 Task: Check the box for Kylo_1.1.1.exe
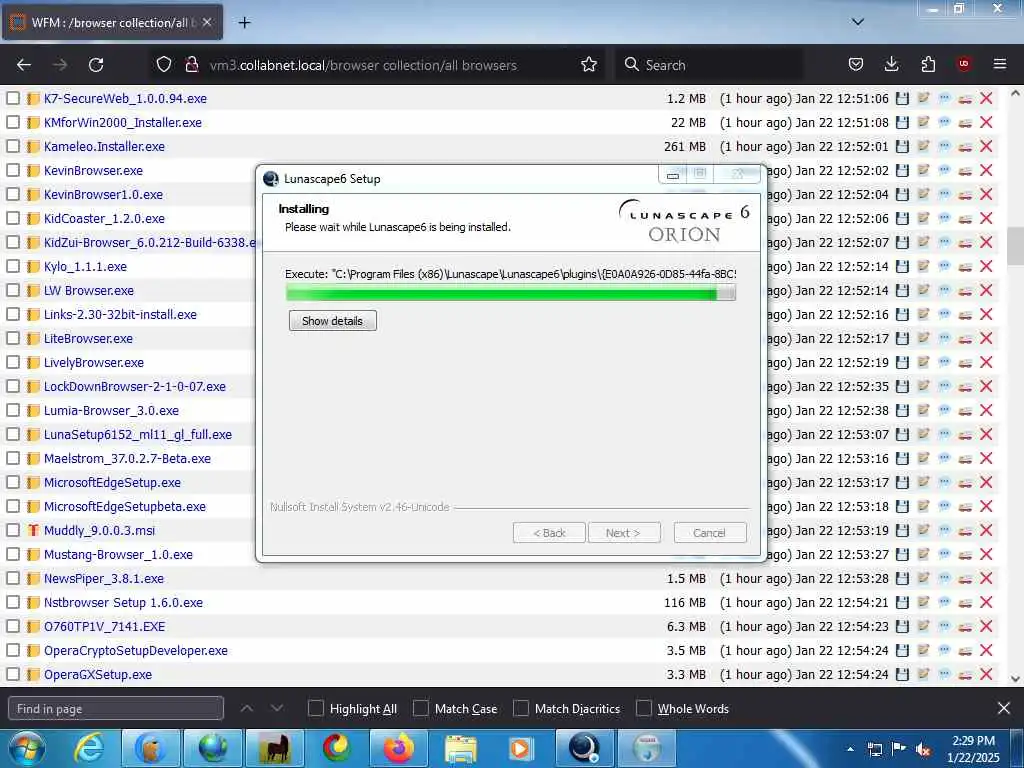pyautogui.click(x=12, y=266)
